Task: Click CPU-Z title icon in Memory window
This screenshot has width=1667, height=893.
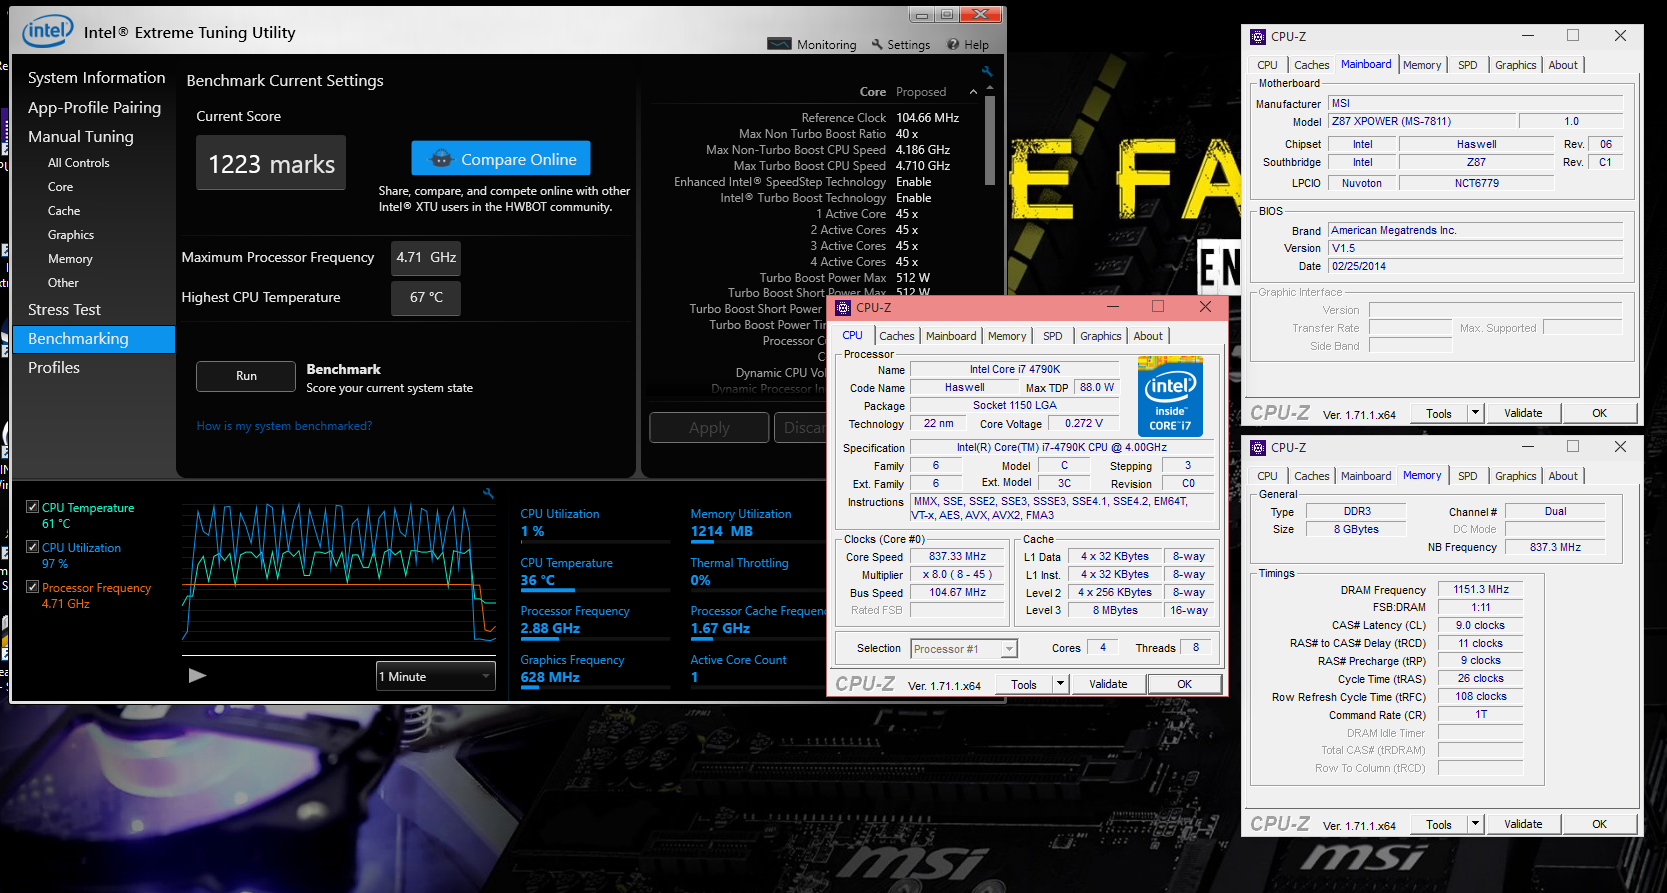Action: coord(1258,447)
